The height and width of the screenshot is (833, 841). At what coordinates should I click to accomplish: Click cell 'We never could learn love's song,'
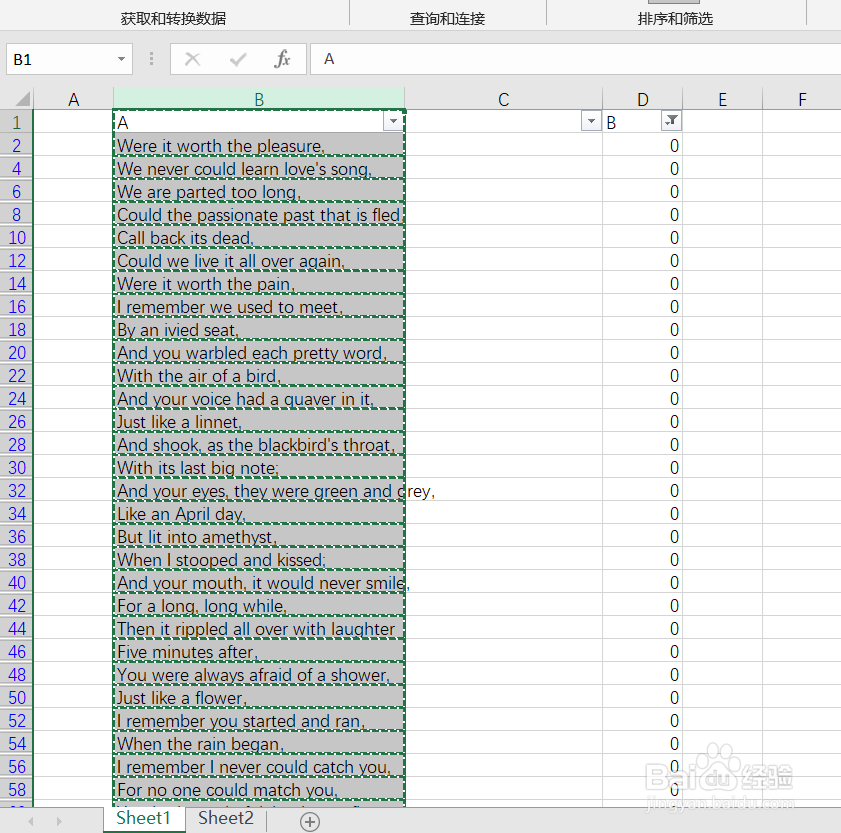[x=259, y=168]
